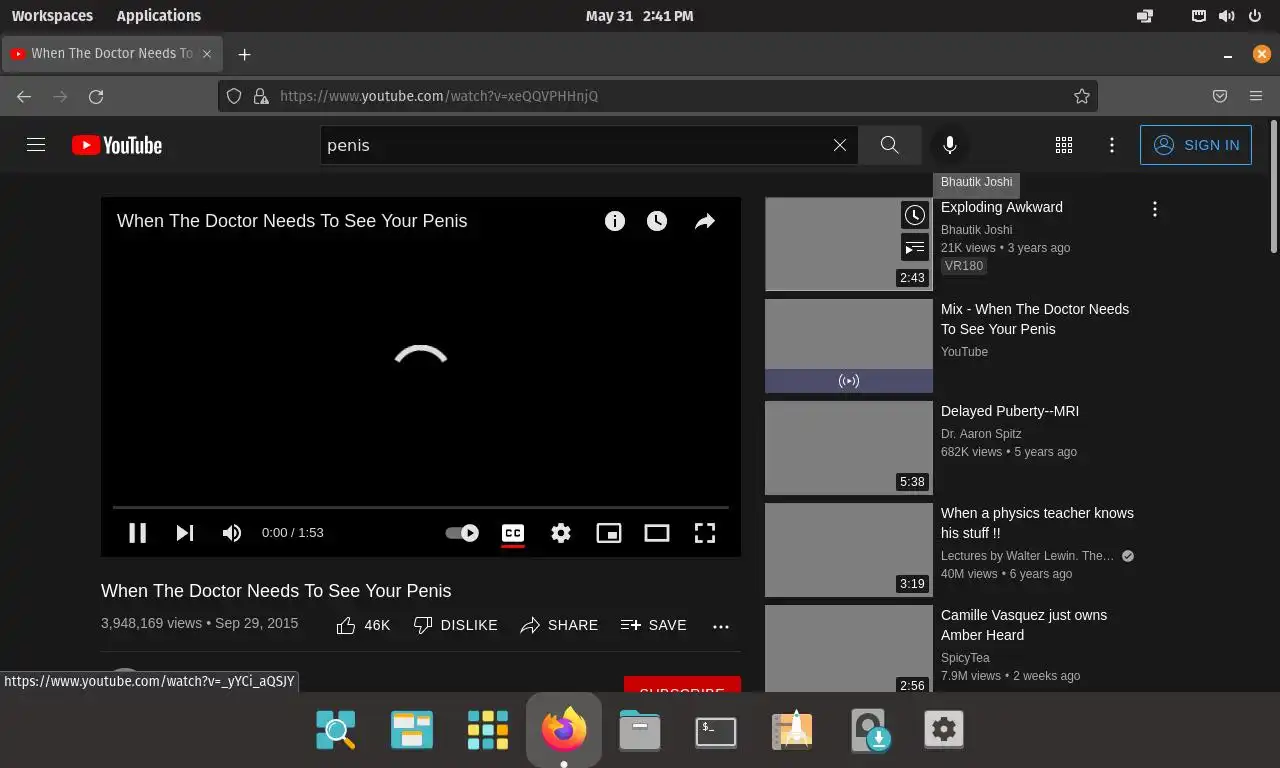Open the Mix playlist thumbnail
The width and height of the screenshot is (1280, 768).
click(x=849, y=346)
